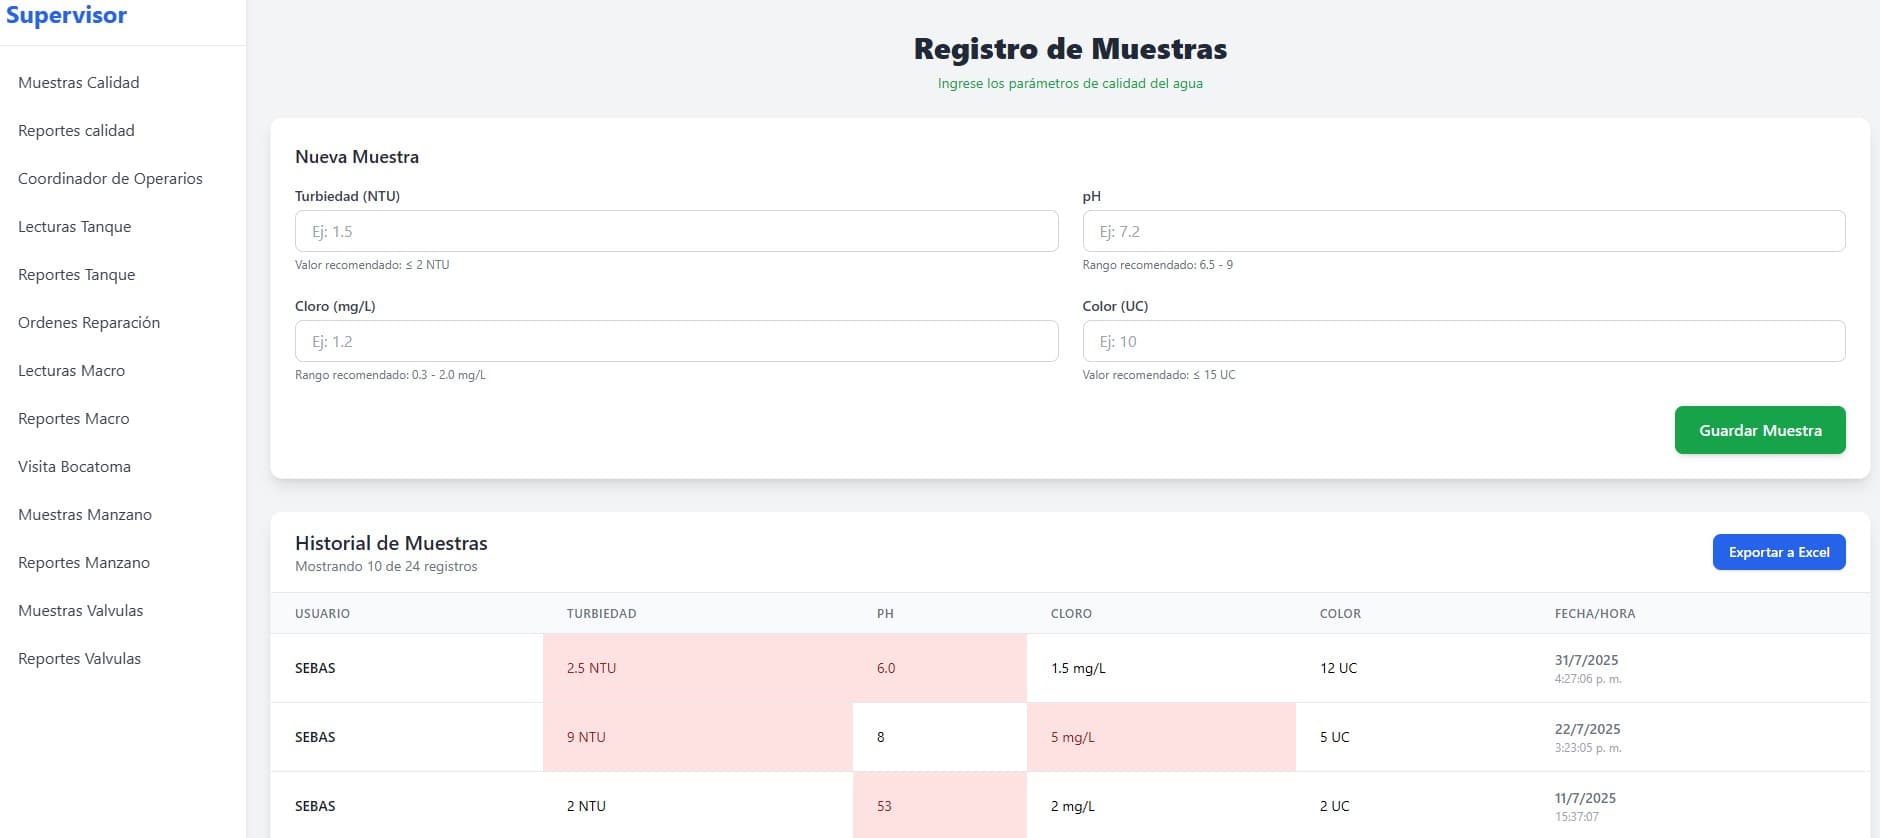Open Muestras Calidad in sidebar

click(x=79, y=83)
